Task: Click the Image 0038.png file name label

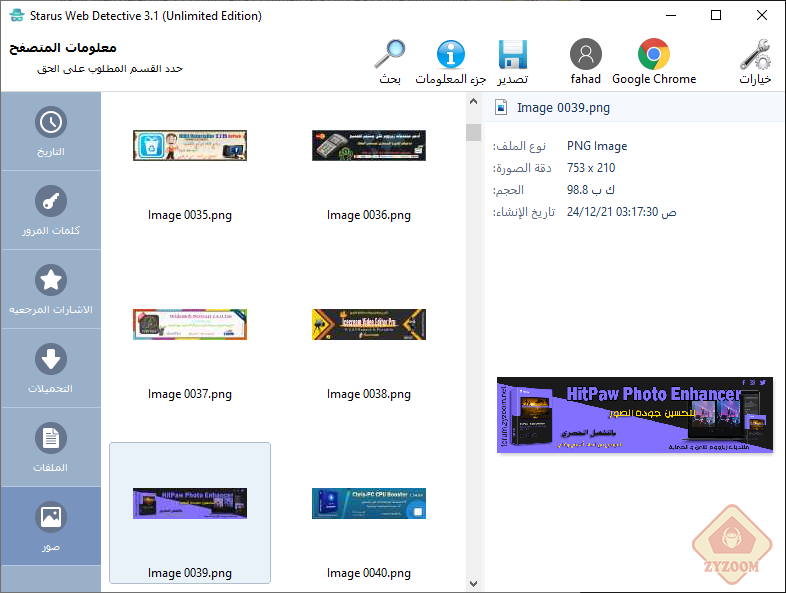Action: click(369, 394)
